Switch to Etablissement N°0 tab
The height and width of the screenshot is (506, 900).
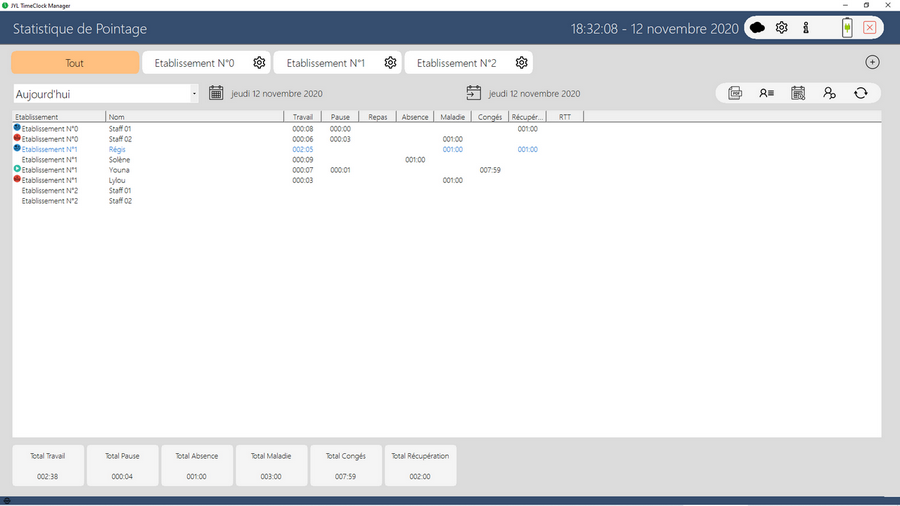(195, 63)
